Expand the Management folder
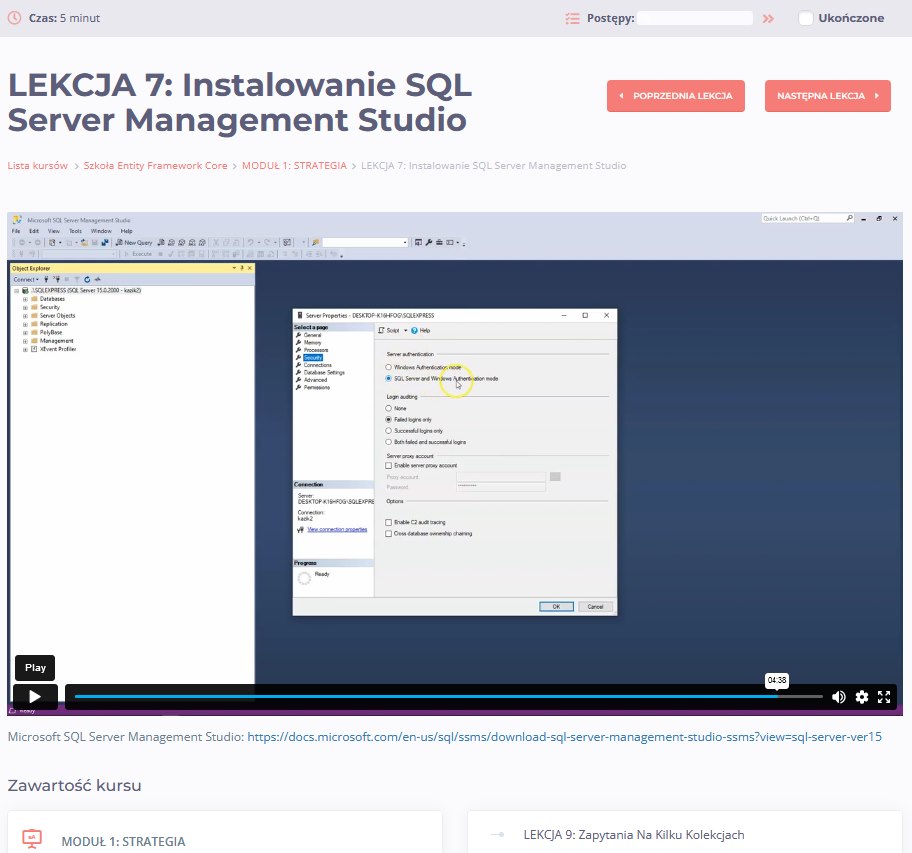Screen dimensions: 912x853 pos(25,341)
